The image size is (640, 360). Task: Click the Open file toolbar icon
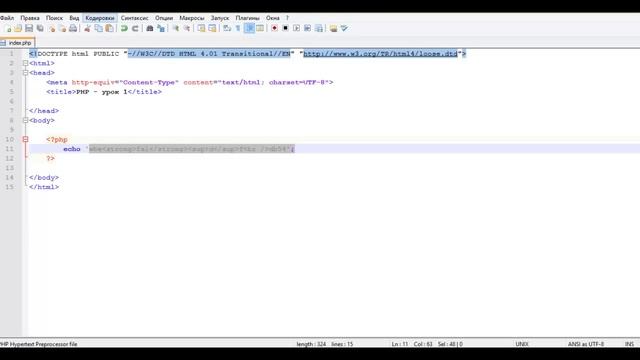pos(18,28)
